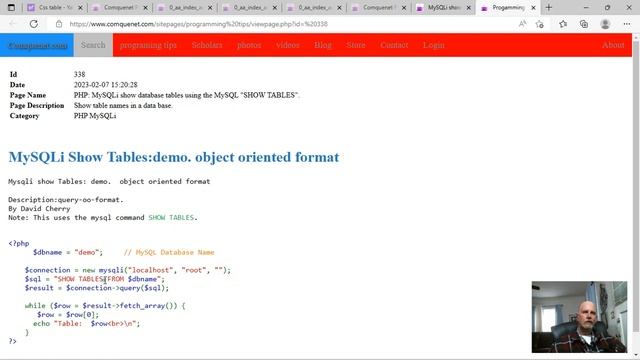
Task: Open Settings and more ellipsis menu
Action: (x=627, y=24)
